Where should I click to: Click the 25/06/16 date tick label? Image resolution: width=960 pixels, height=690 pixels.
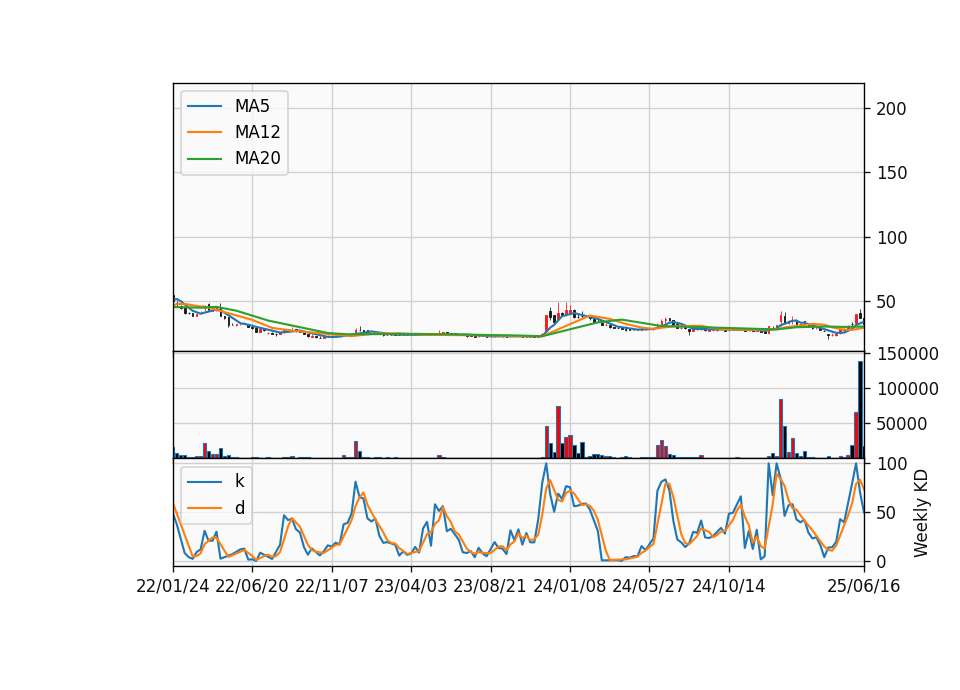tap(864, 586)
